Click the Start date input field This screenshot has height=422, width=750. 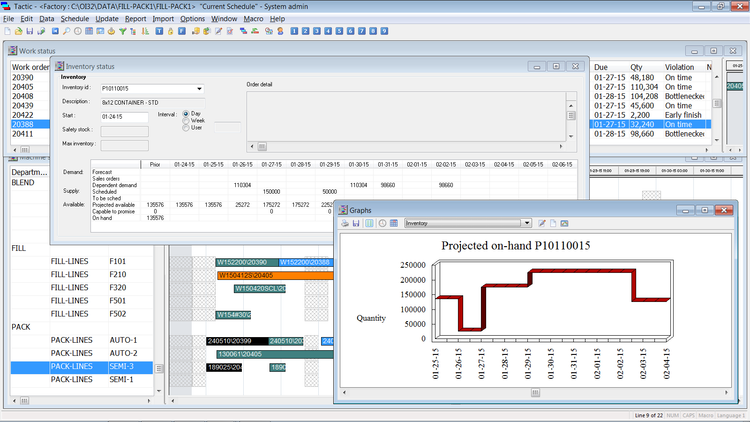(124, 117)
